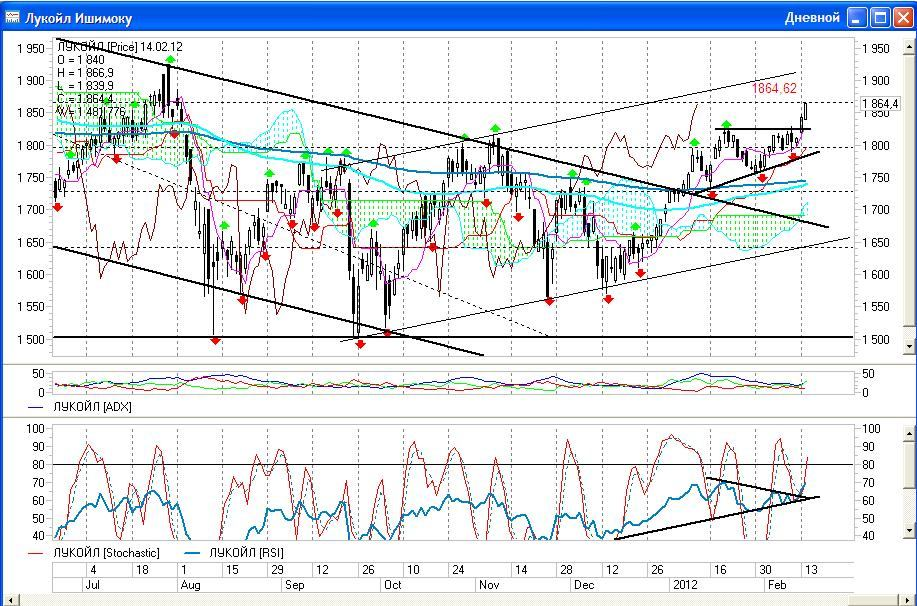Click the red price annotation 1864,62
The width and height of the screenshot is (917, 606).
tap(774, 88)
